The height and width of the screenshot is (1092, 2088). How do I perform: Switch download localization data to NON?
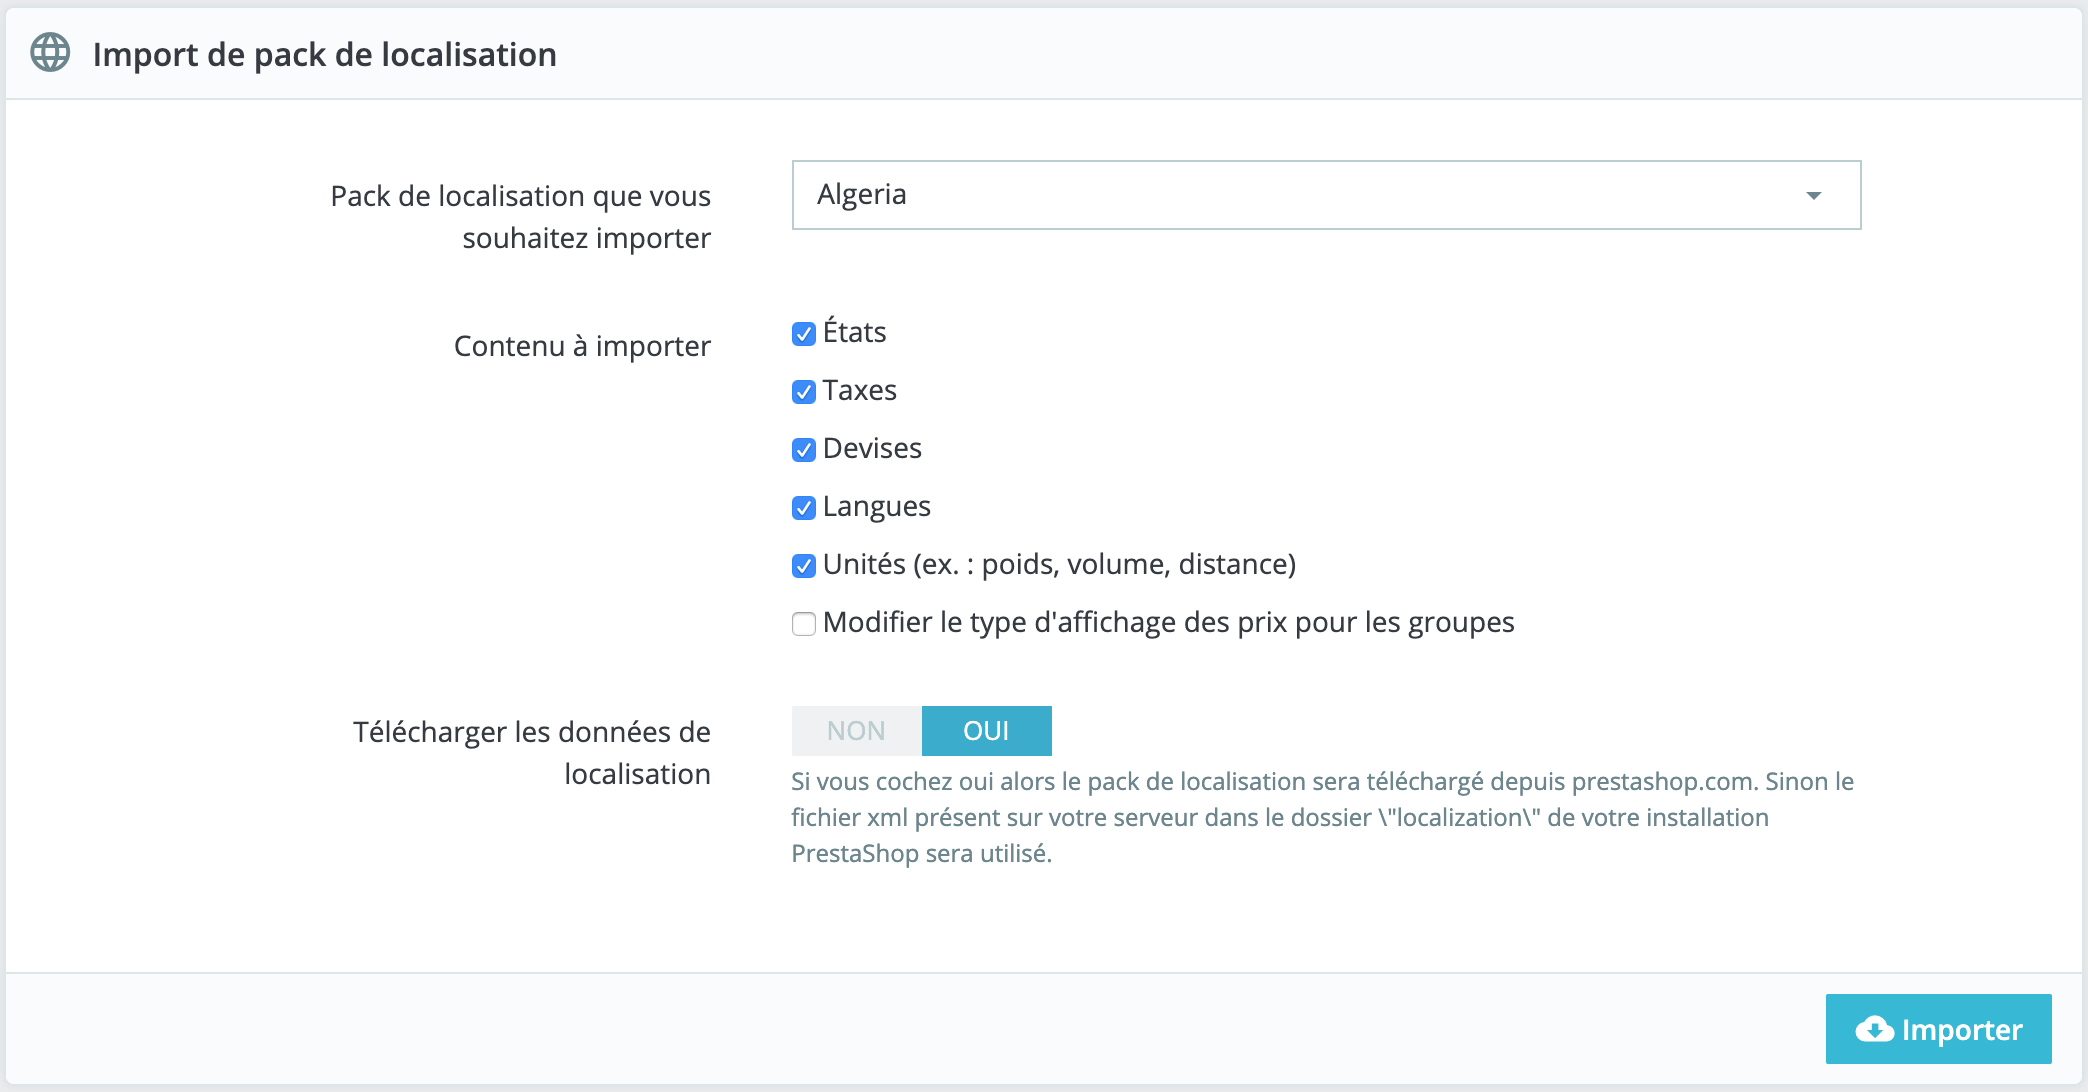point(856,731)
